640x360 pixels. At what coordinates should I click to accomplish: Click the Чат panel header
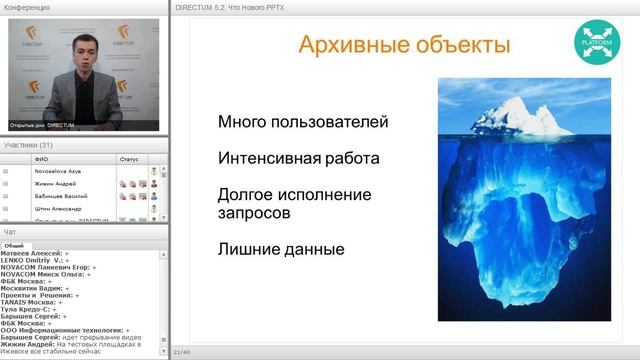click(84, 232)
